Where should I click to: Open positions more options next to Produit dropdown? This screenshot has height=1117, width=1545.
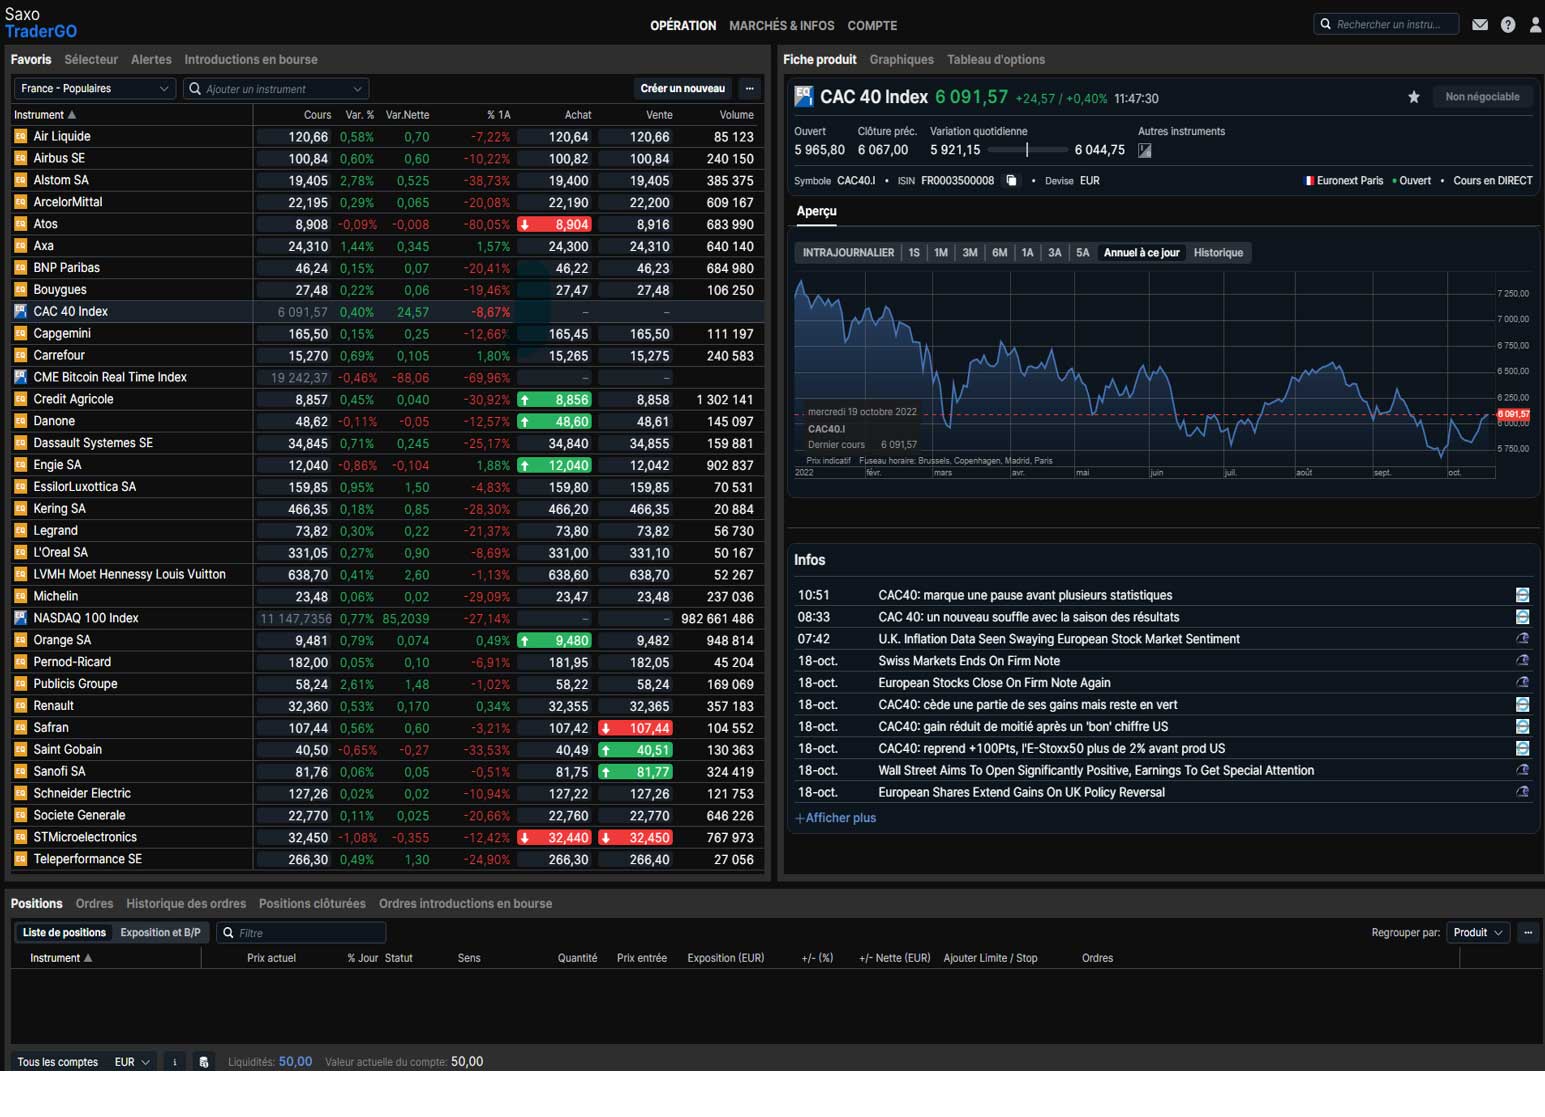pyautogui.click(x=1528, y=933)
